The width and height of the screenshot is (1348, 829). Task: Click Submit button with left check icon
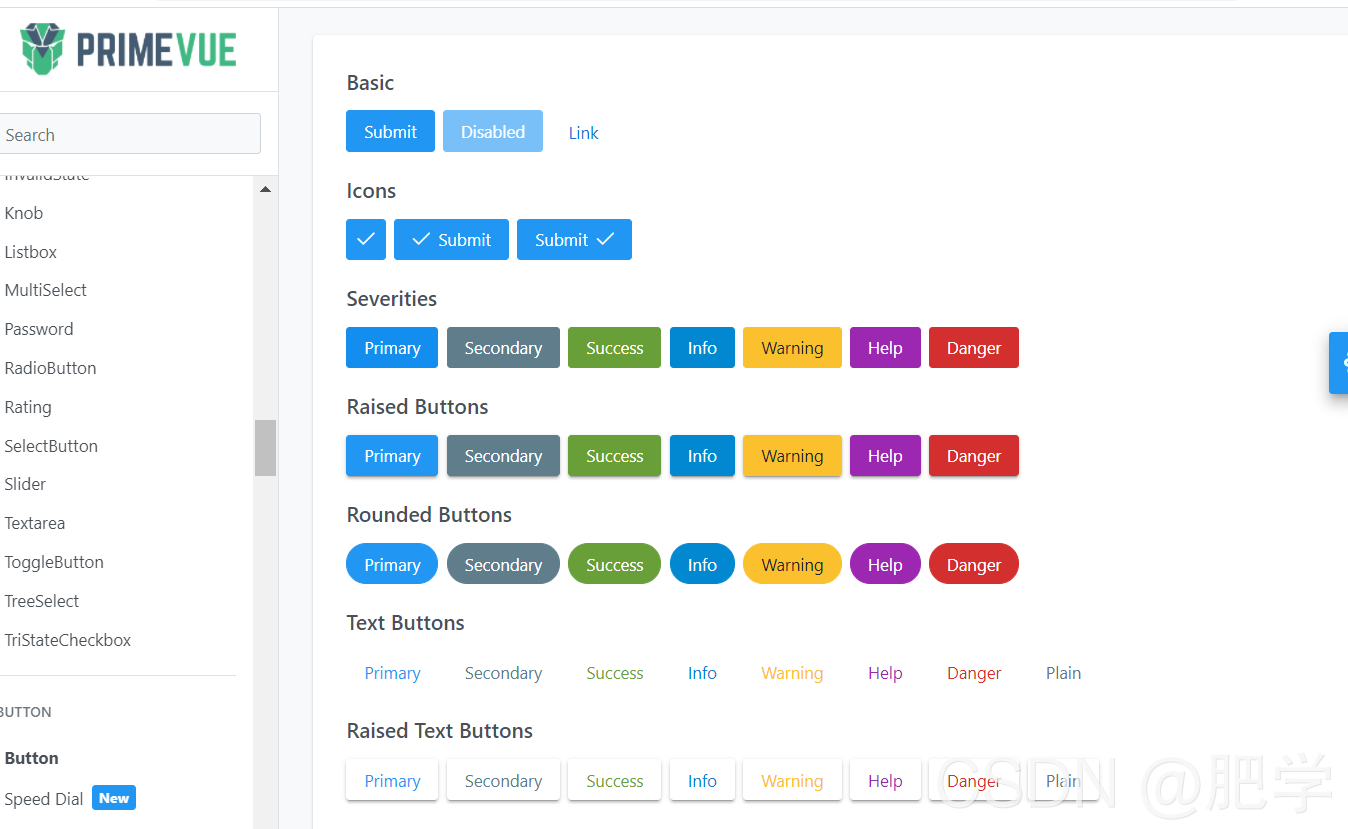[451, 239]
